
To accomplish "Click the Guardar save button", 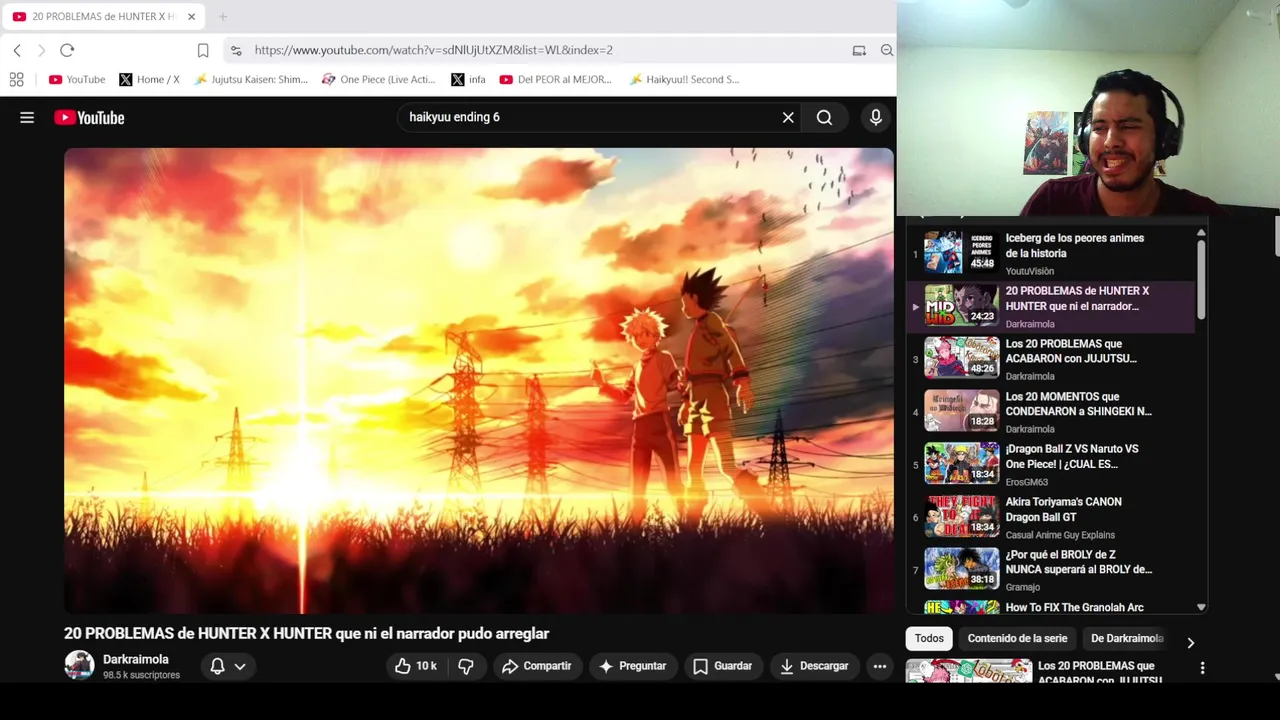I will (x=722, y=666).
